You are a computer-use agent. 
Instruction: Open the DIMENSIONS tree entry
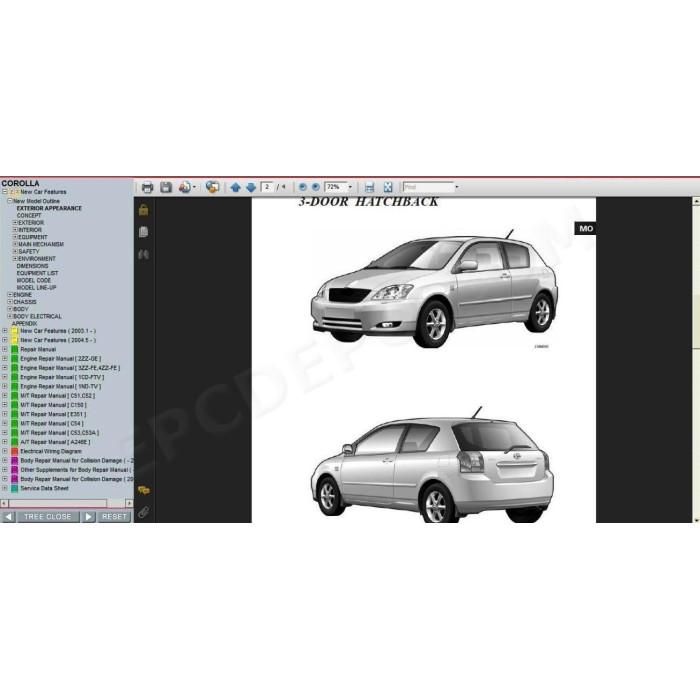coord(32,266)
